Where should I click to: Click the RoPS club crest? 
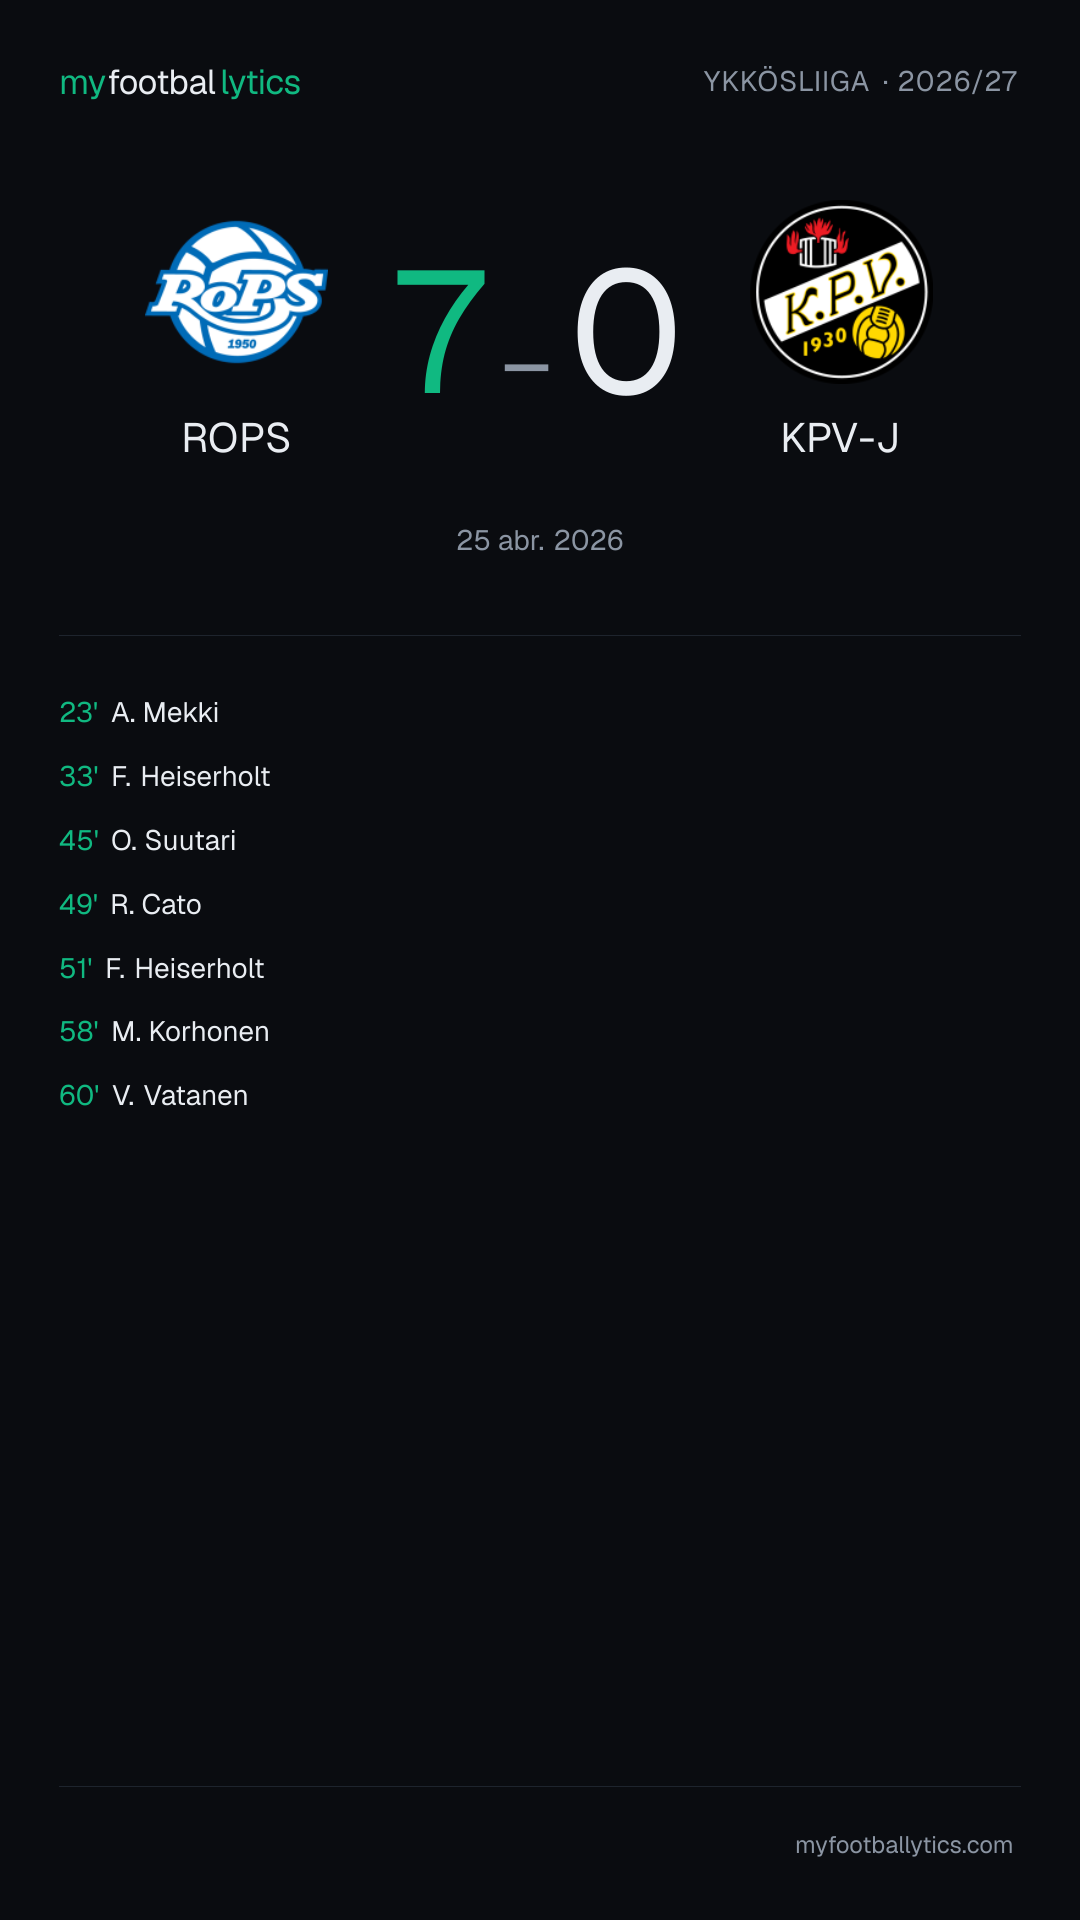(x=236, y=292)
